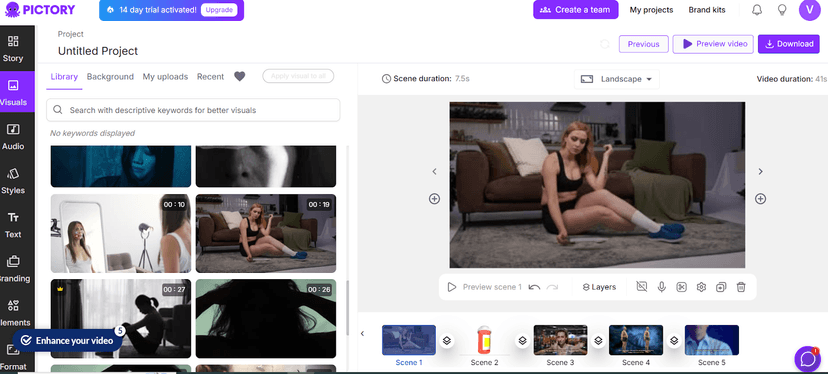Choose the 00:26 hair silhouette clip

pyautogui.click(x=266, y=319)
